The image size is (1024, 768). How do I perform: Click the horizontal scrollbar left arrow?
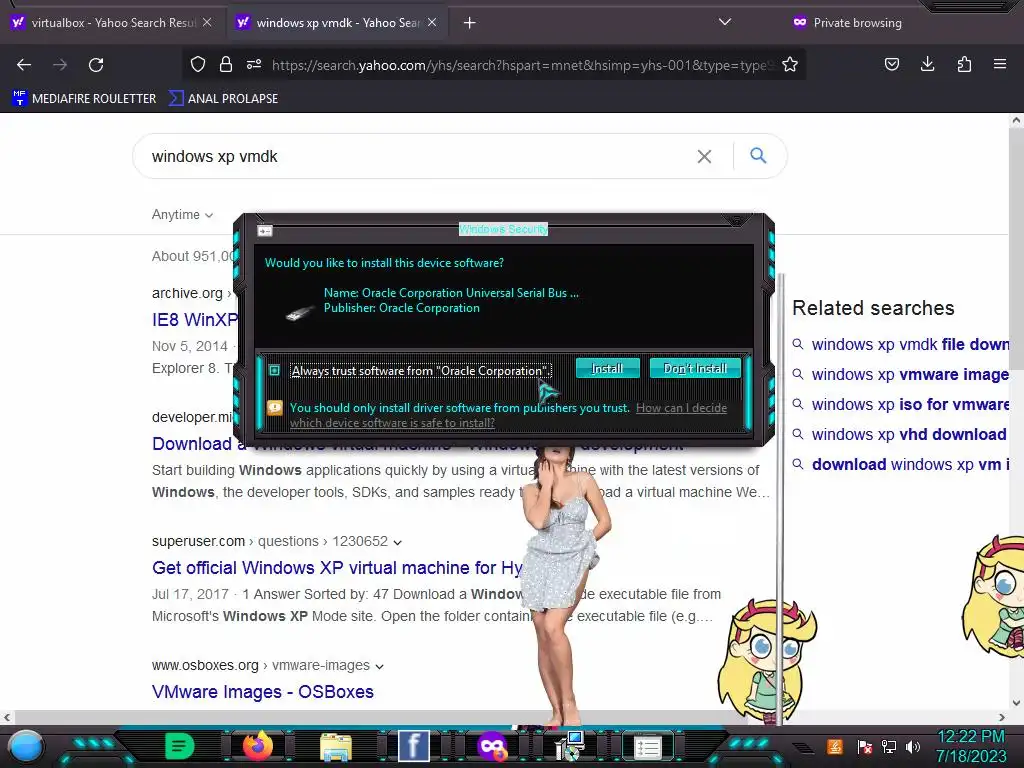7,717
